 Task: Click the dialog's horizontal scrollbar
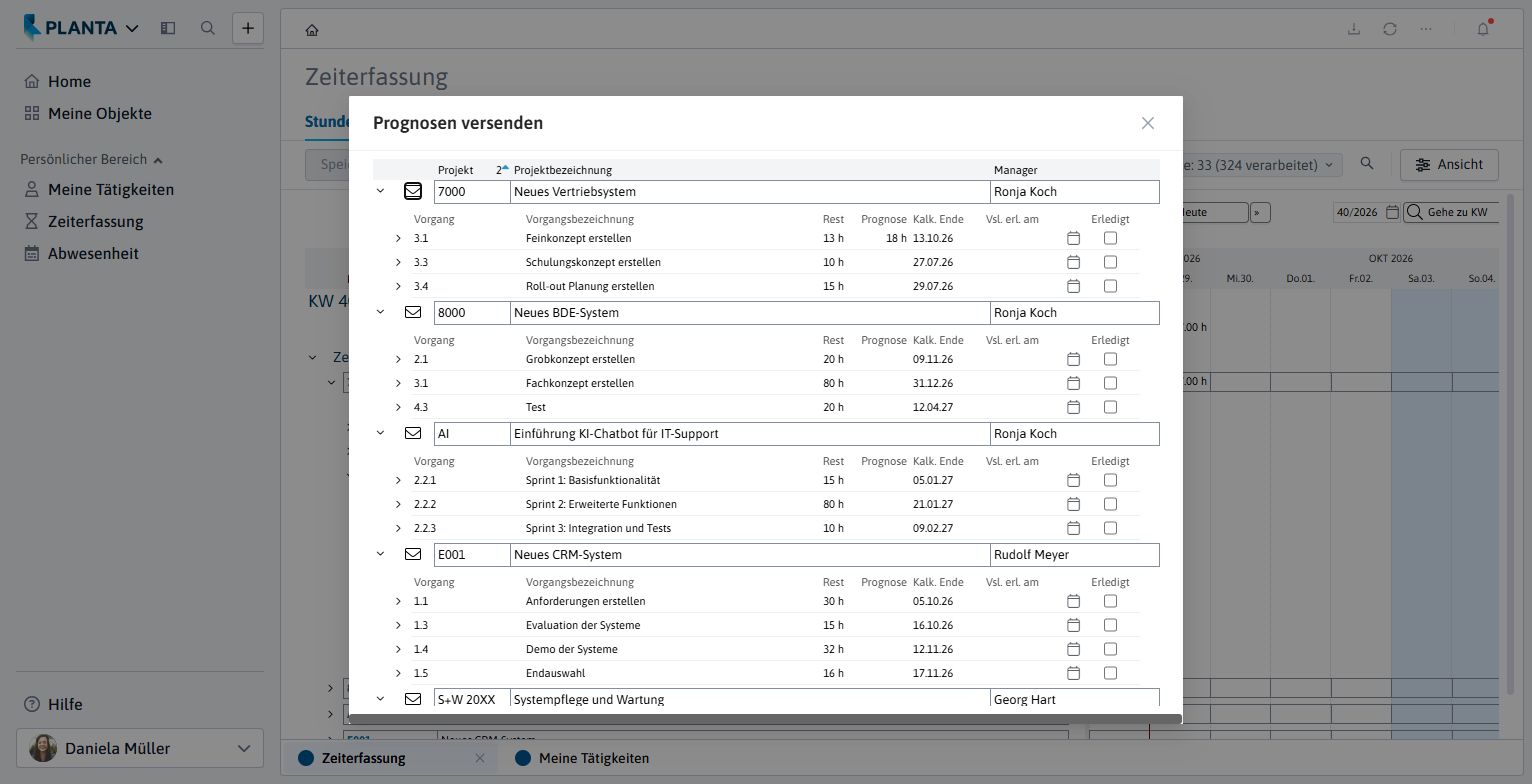tap(765, 718)
